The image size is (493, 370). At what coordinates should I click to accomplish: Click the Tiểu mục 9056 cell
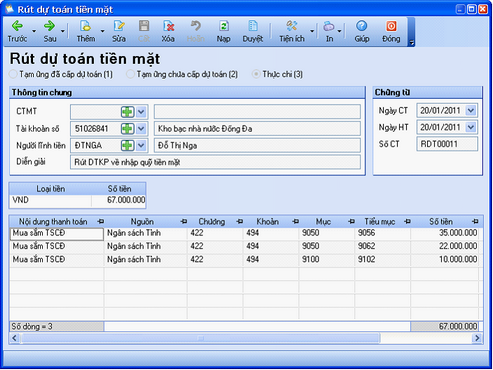point(382,233)
